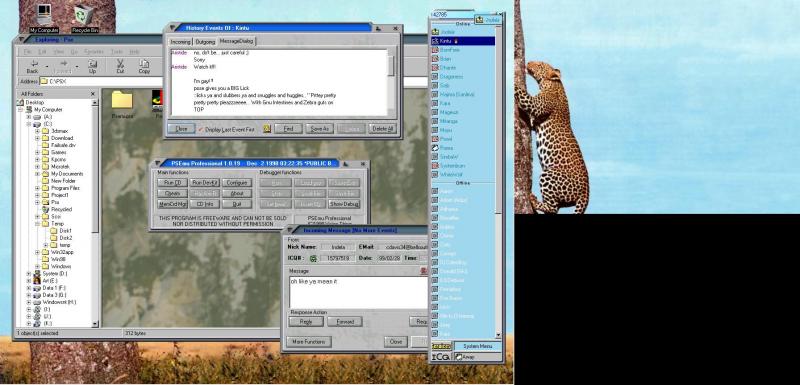Click message text box reading "oh like ya mean it"
This screenshot has width=800, height=385.
tap(358, 292)
